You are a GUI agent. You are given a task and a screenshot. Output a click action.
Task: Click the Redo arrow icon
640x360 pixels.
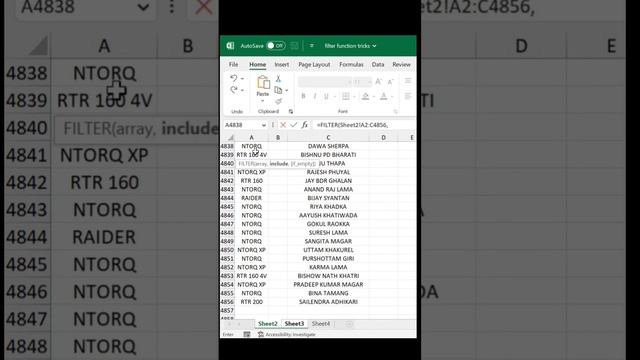pos(233,90)
